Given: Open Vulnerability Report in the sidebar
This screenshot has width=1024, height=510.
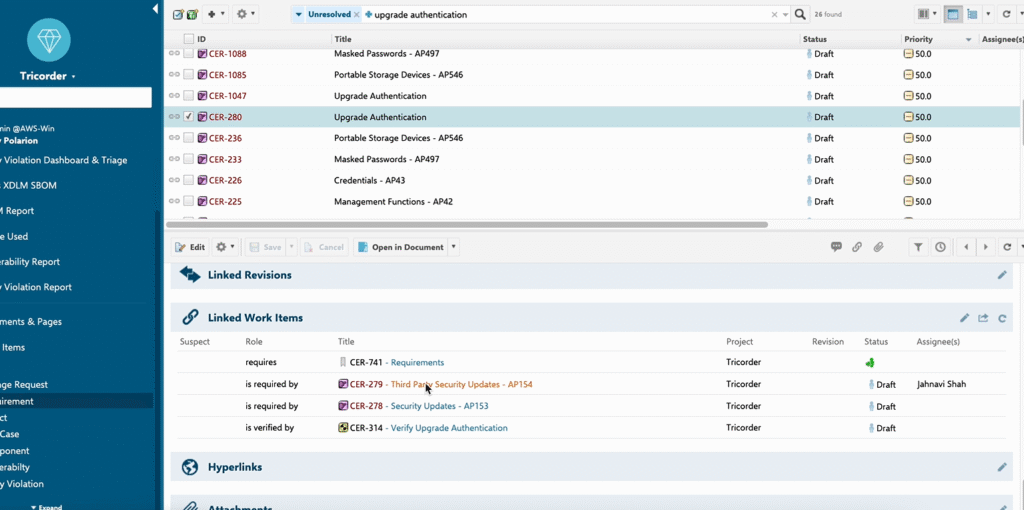Looking at the screenshot, I should tap(32, 262).
